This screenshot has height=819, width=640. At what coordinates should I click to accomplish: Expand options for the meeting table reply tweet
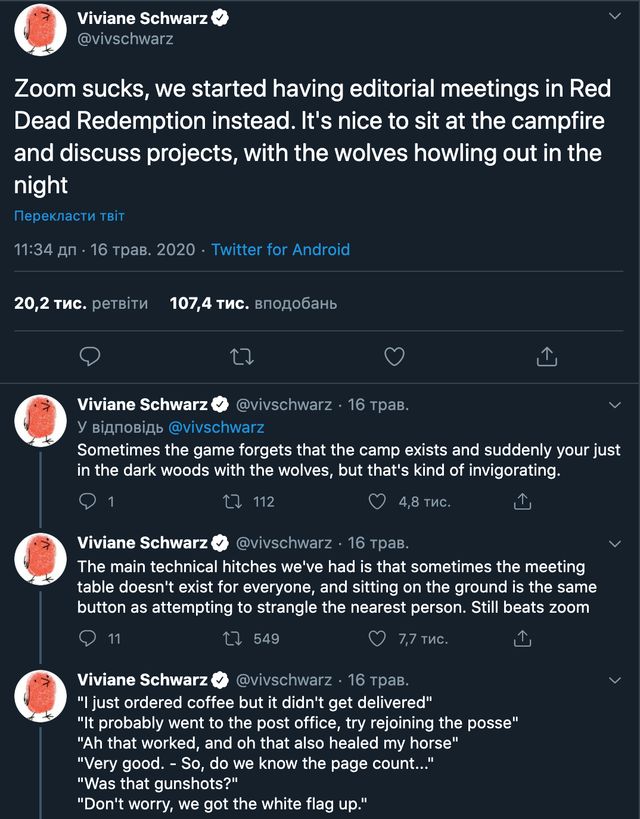[x=615, y=543]
